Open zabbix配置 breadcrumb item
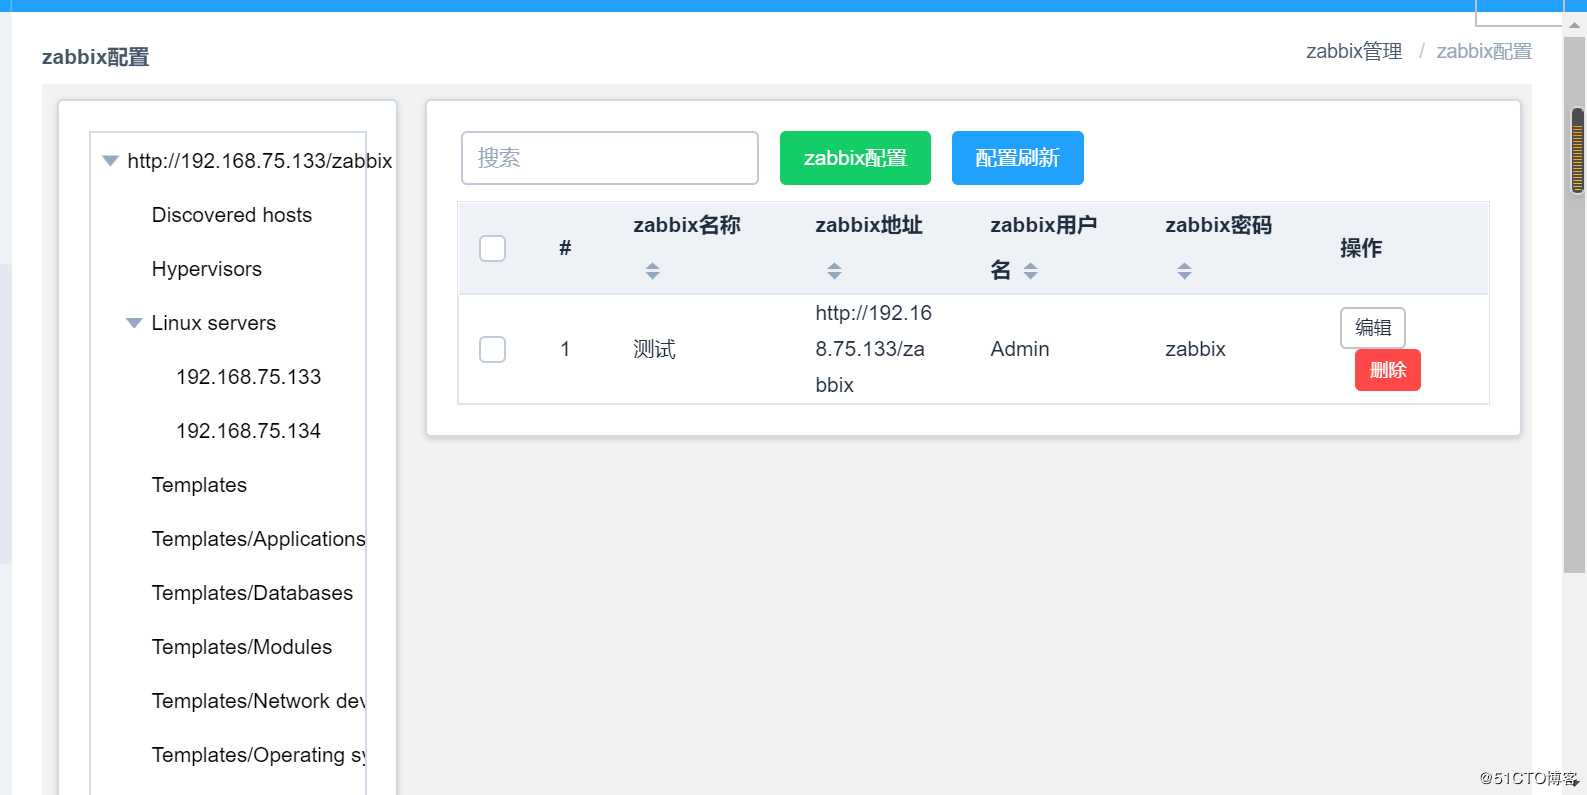Screen dimensions: 1587x795 1484,51
